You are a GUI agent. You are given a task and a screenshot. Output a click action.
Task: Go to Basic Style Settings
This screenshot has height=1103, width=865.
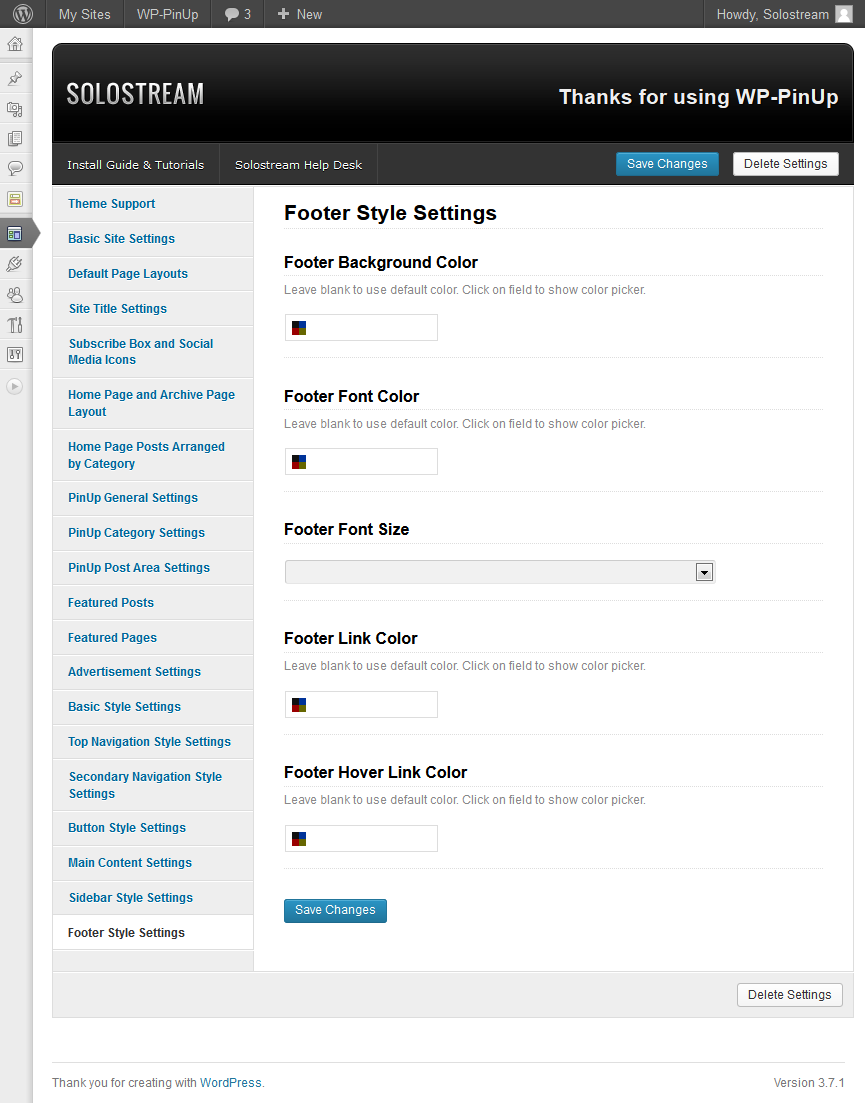click(x=153, y=707)
